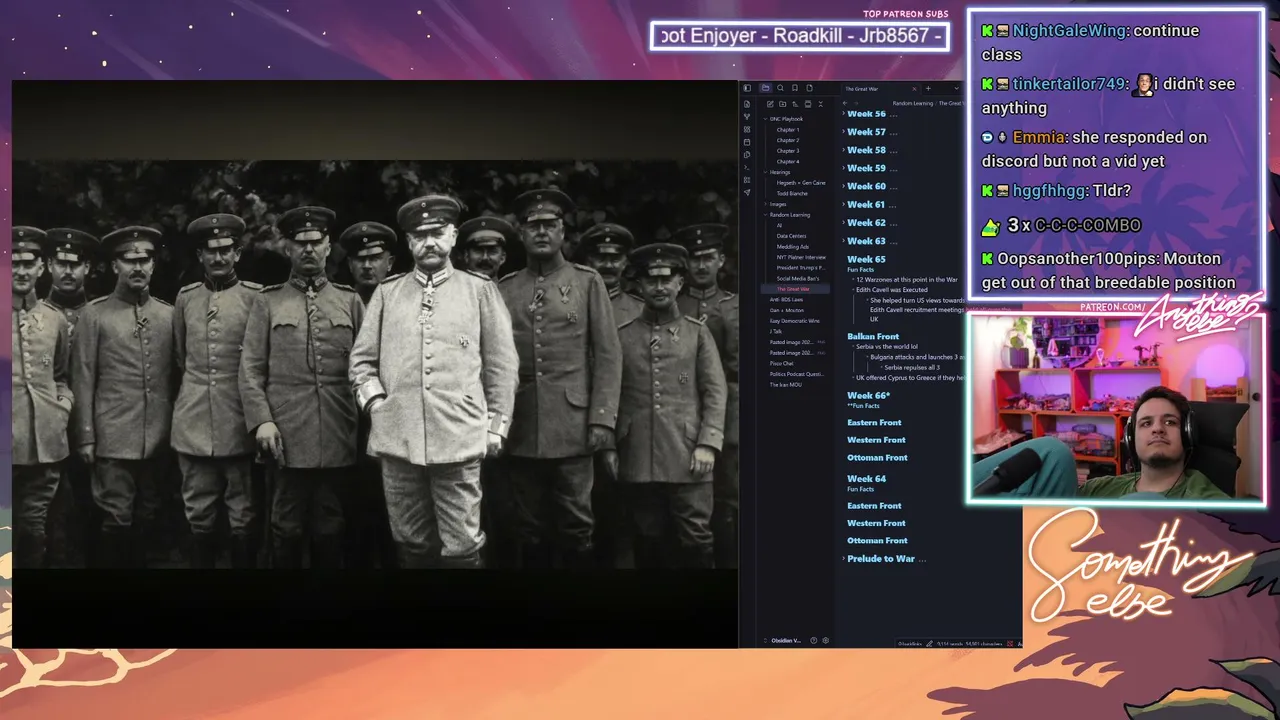
Task: Click the Week 64 heading
Action: (x=866, y=479)
